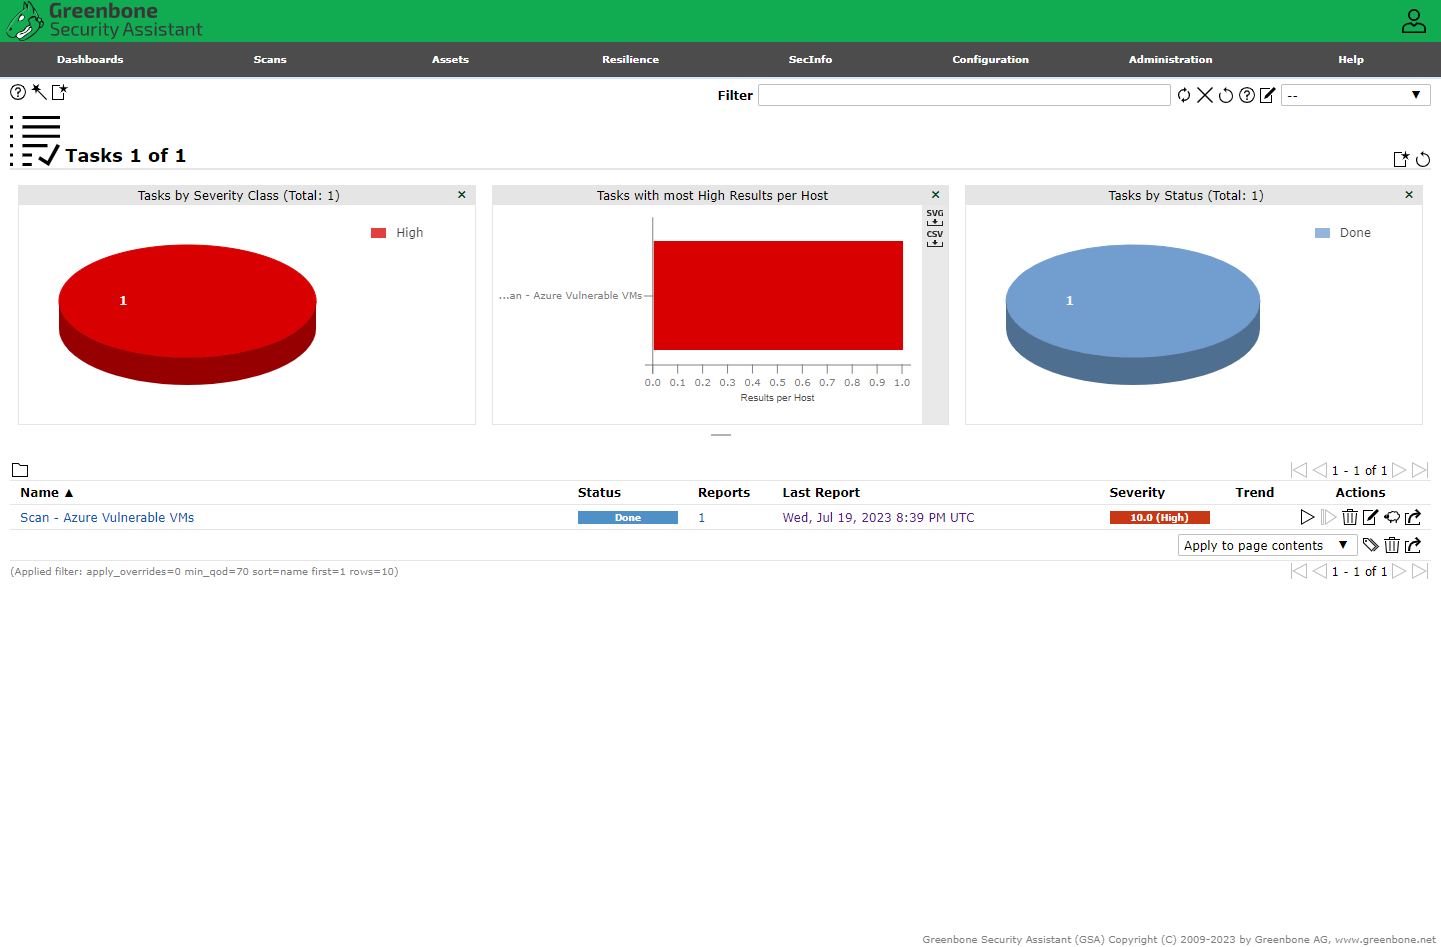Click High legend swatch in severity chart
1441x947 pixels.
[x=378, y=233]
